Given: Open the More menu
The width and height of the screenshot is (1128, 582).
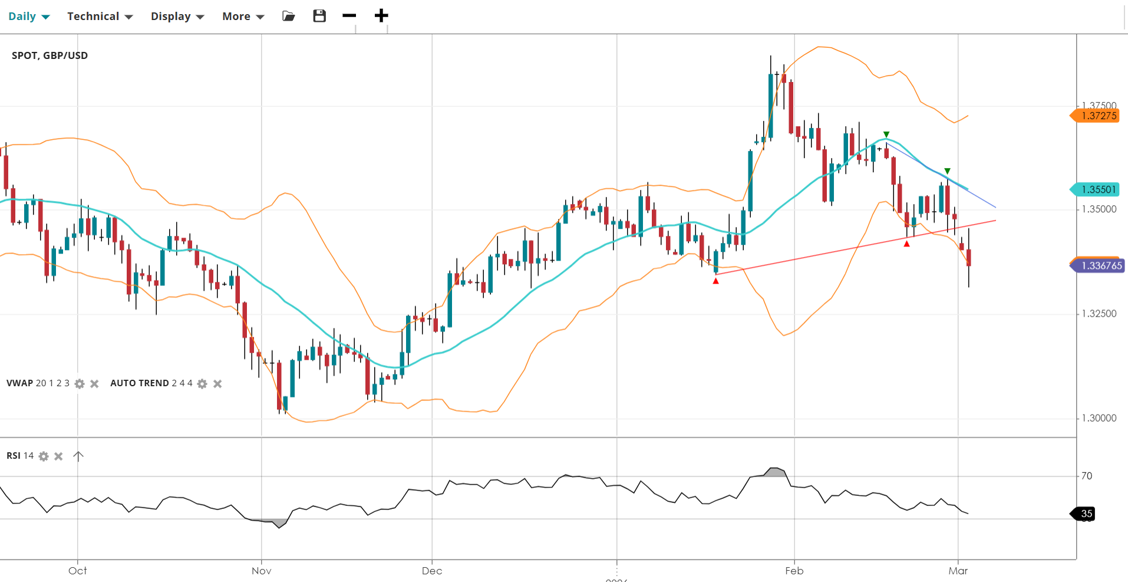Looking at the screenshot, I should pyautogui.click(x=243, y=16).
